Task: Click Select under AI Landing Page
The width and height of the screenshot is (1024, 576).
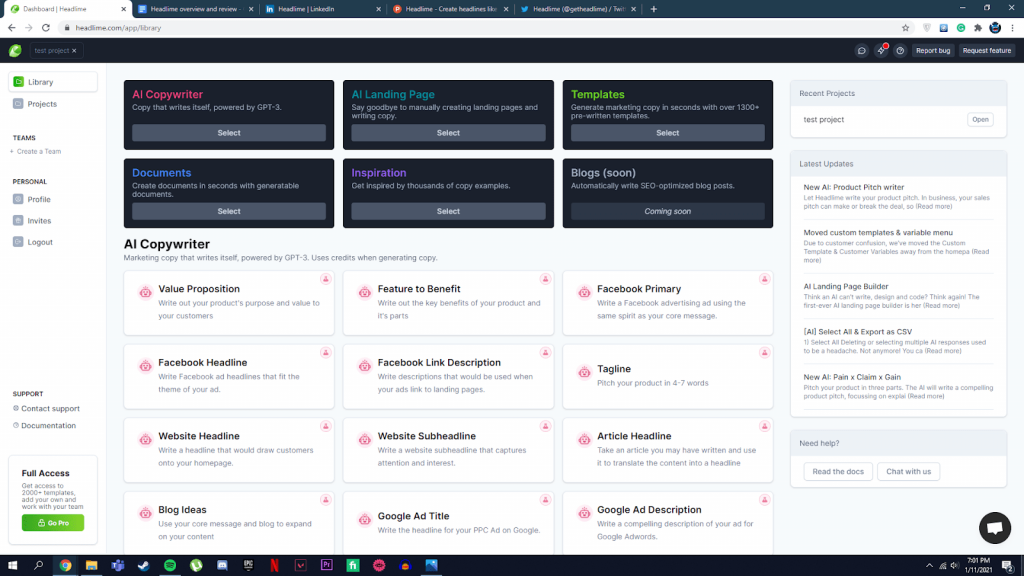Action: point(448,133)
